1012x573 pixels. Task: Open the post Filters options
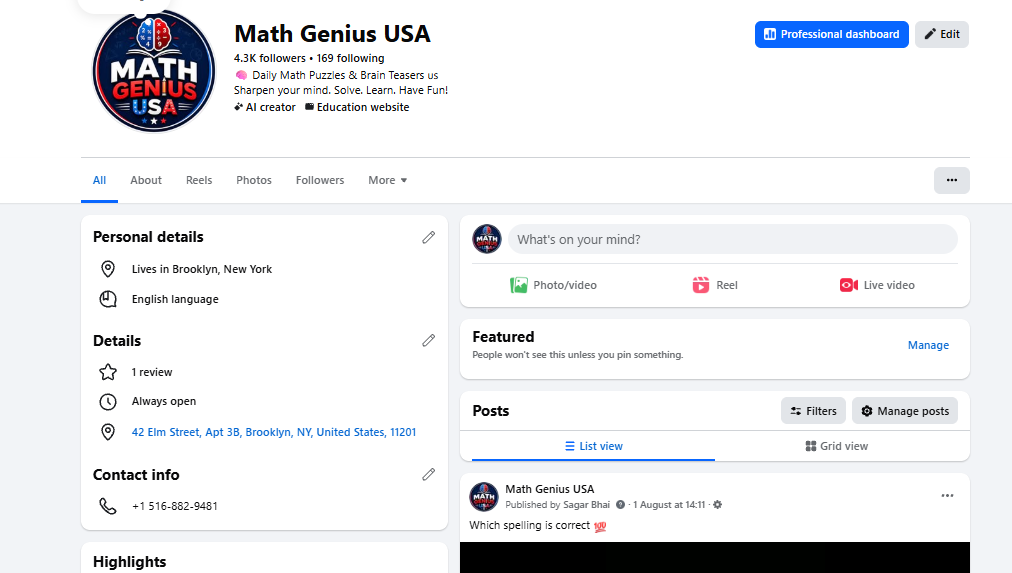813,411
